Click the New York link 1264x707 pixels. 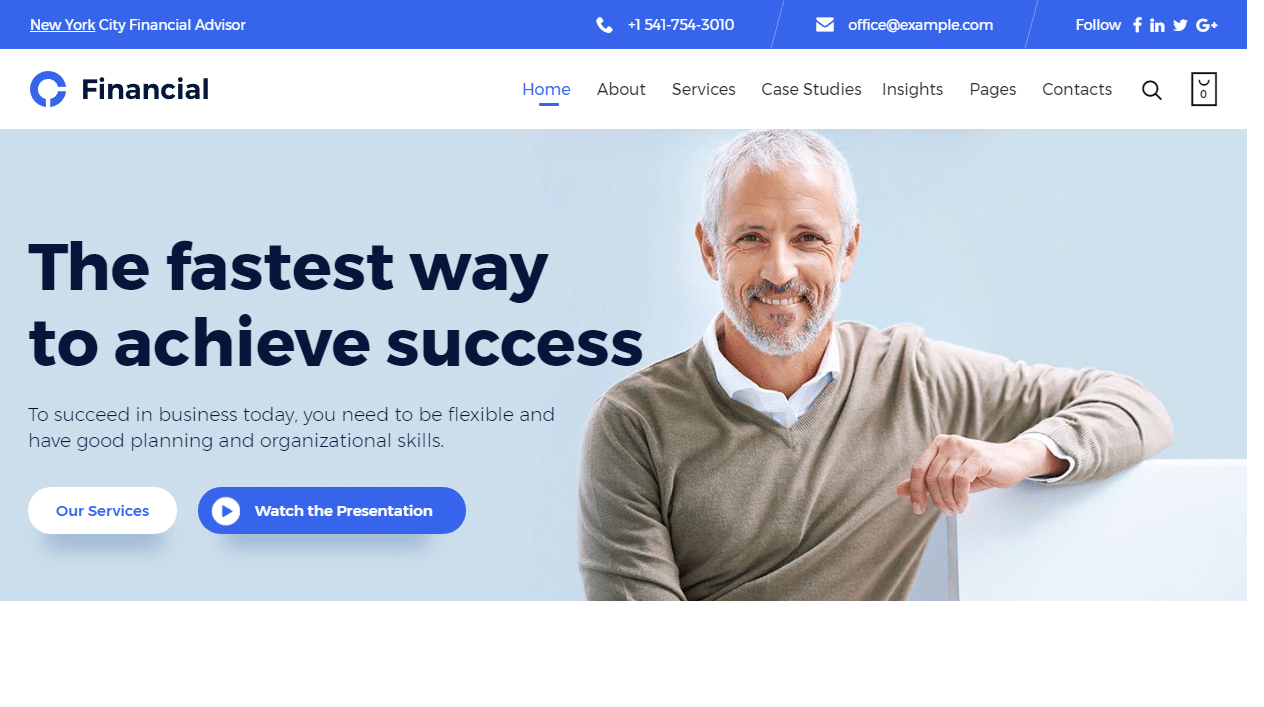click(63, 25)
